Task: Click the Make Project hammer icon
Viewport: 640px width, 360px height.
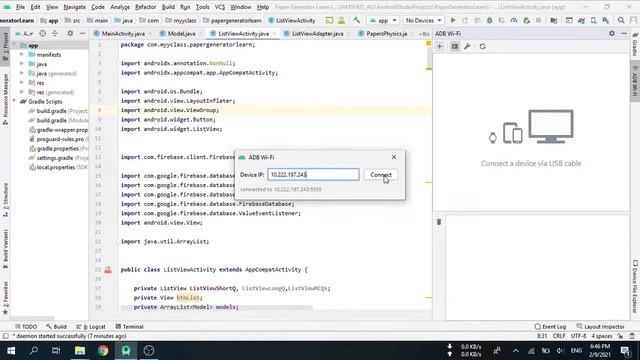Action: pyautogui.click(x=357, y=20)
